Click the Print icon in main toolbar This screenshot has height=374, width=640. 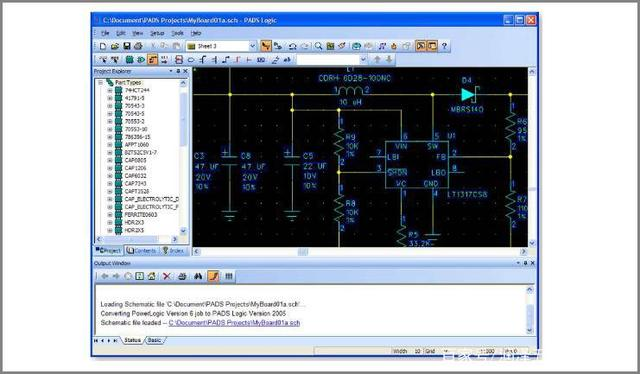138,46
